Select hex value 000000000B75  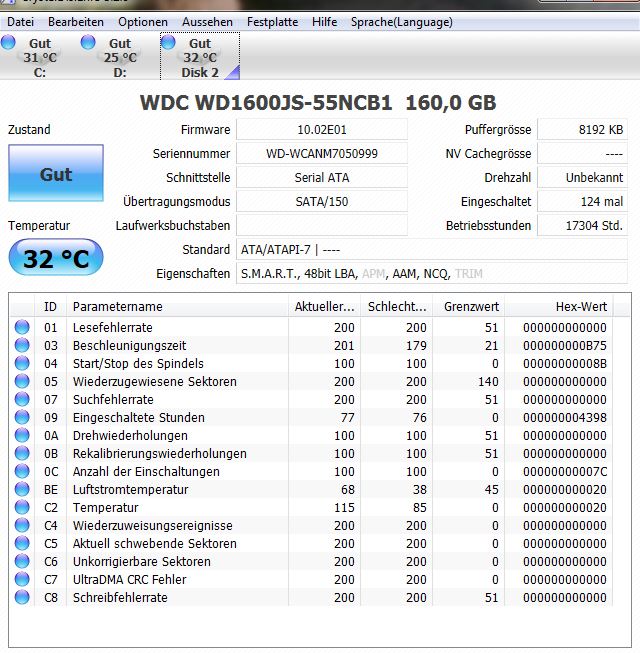(x=565, y=345)
